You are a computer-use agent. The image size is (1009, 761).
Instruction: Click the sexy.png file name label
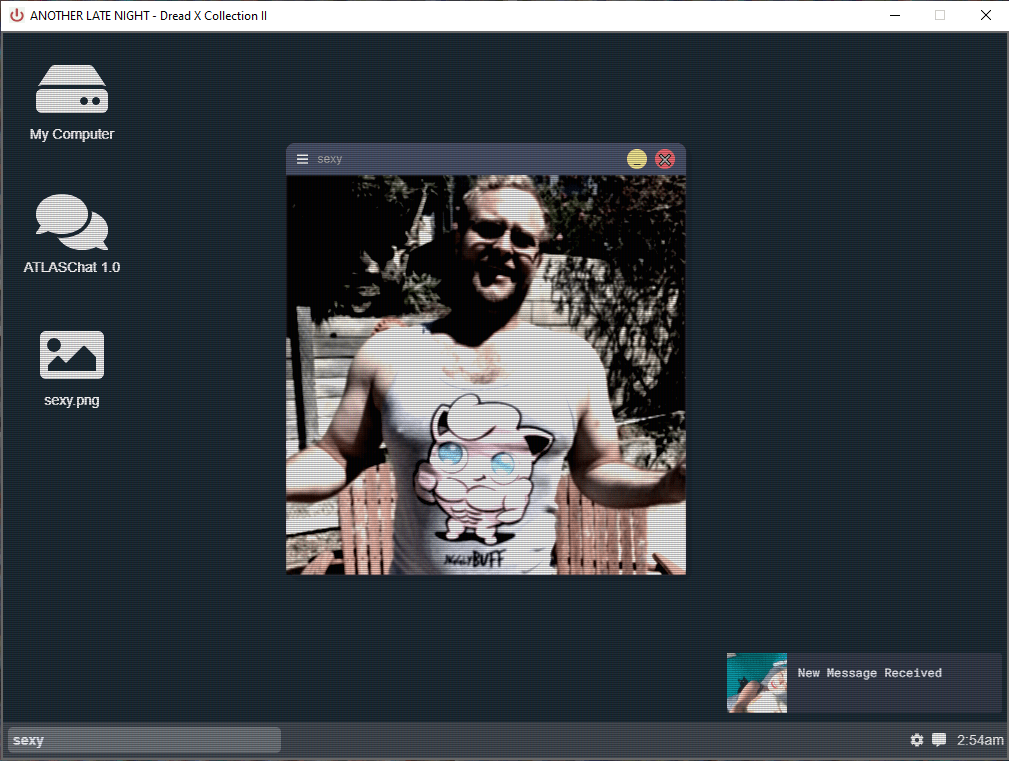72,401
